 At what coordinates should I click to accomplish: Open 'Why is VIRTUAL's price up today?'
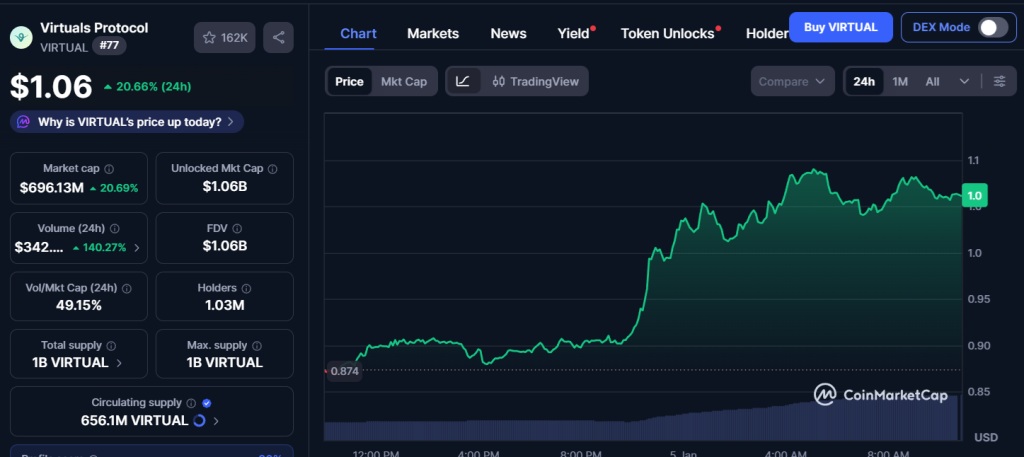[x=127, y=122]
